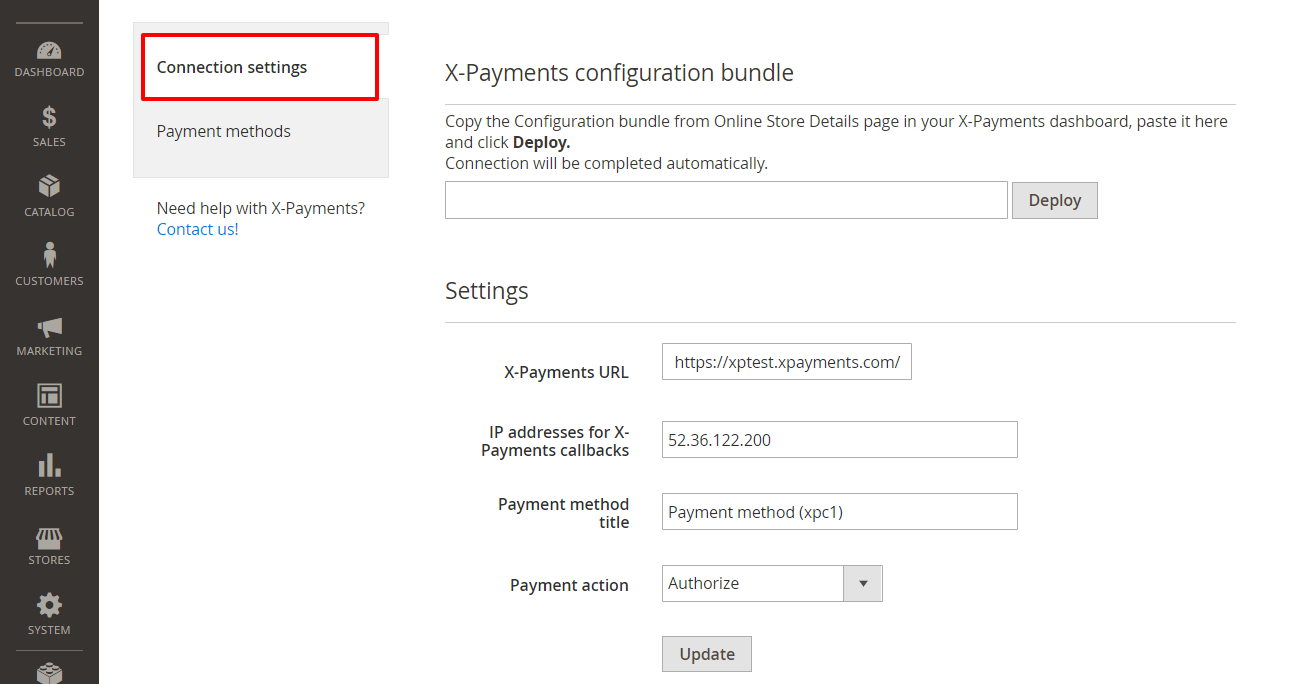This screenshot has width=1292, height=684.
Task: Click the CATALOG menu label
Action: (49, 212)
